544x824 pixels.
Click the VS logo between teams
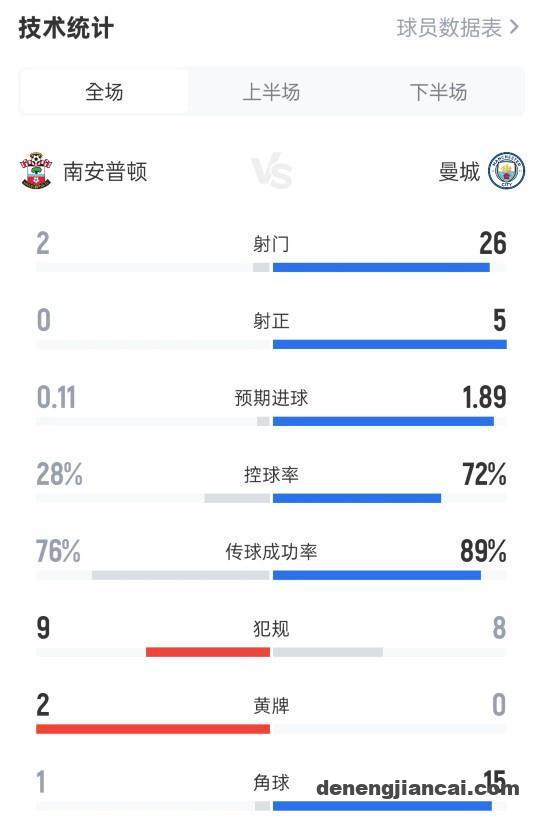point(271,171)
